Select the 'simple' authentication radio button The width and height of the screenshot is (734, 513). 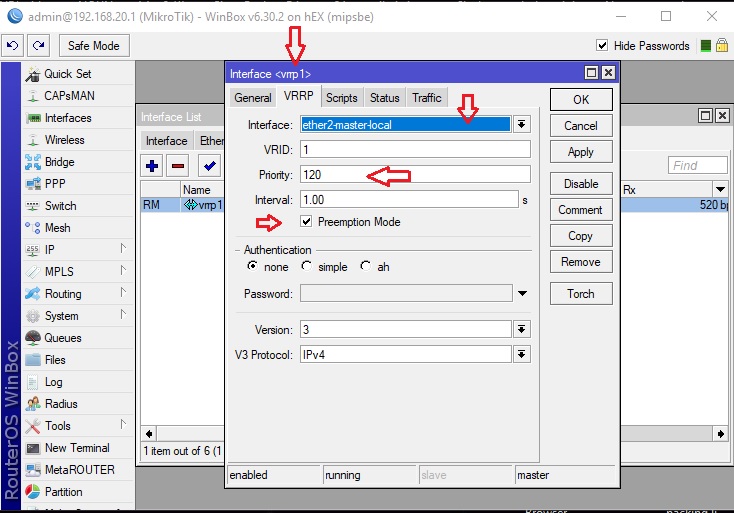pos(307,266)
